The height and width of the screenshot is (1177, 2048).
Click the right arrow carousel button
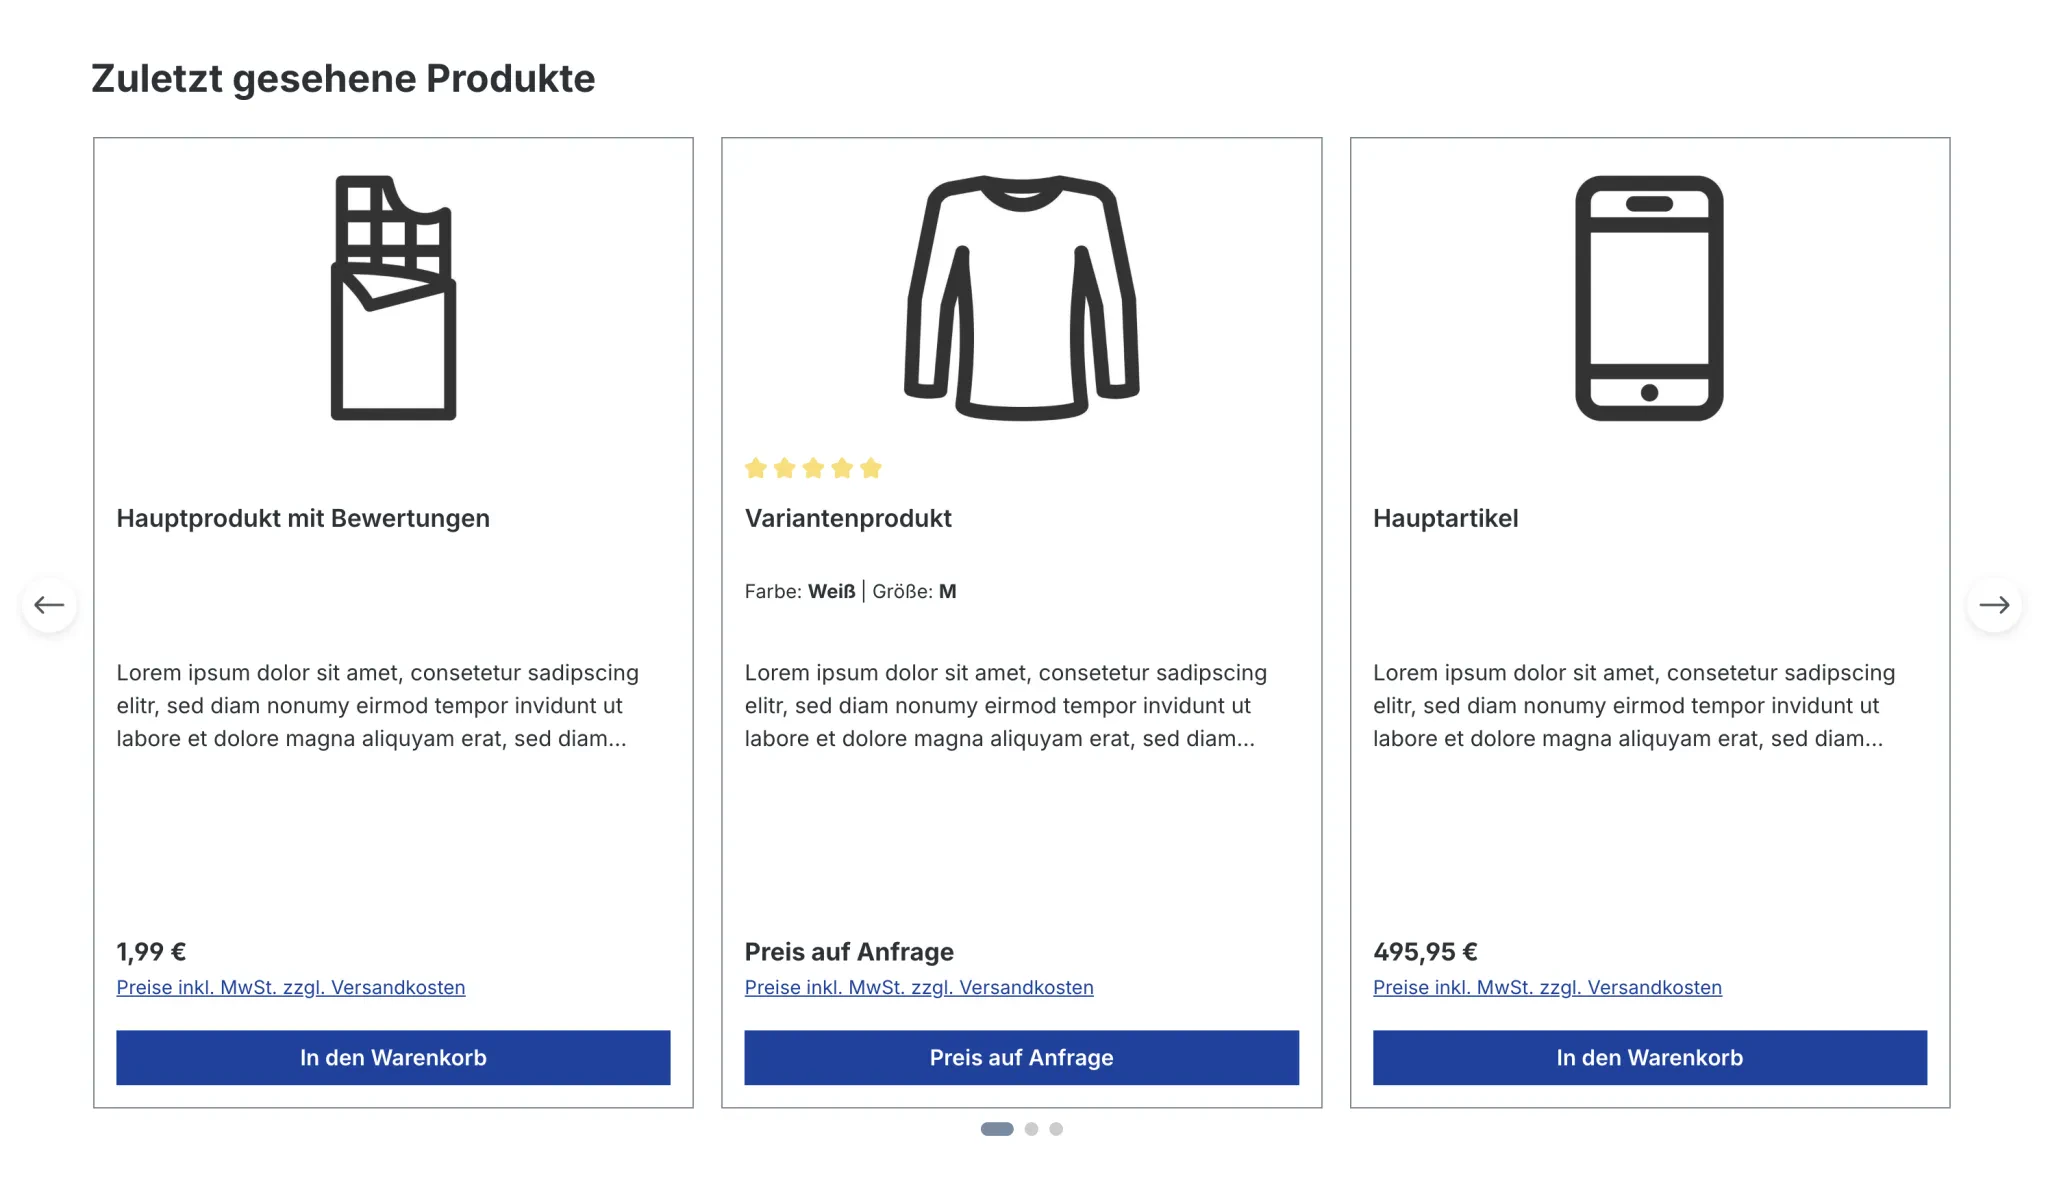pos(1994,605)
